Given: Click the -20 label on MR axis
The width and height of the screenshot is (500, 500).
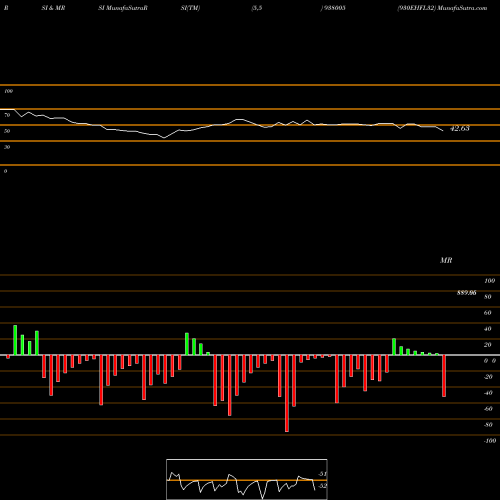Looking at the screenshot, I should click(488, 377).
